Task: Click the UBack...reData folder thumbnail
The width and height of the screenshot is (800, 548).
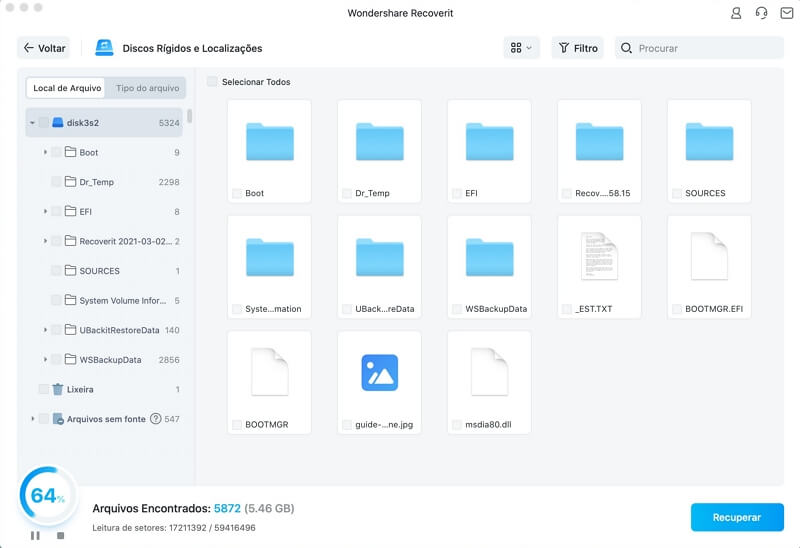Action: (380, 257)
